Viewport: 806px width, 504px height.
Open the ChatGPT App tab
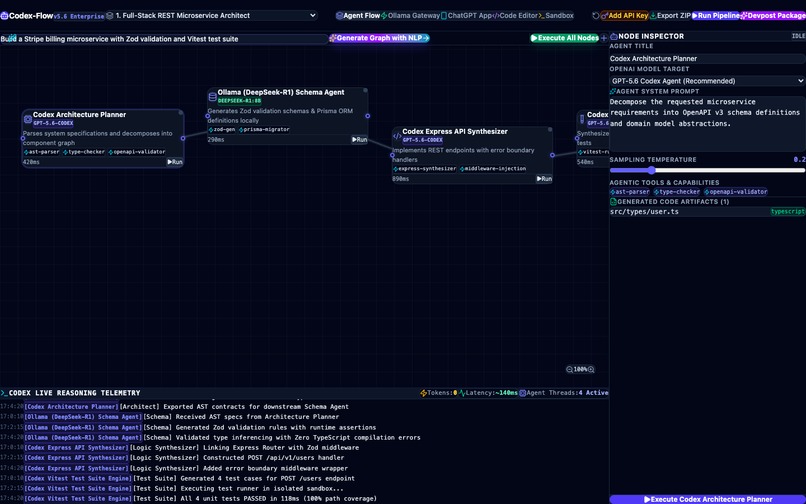[466, 16]
